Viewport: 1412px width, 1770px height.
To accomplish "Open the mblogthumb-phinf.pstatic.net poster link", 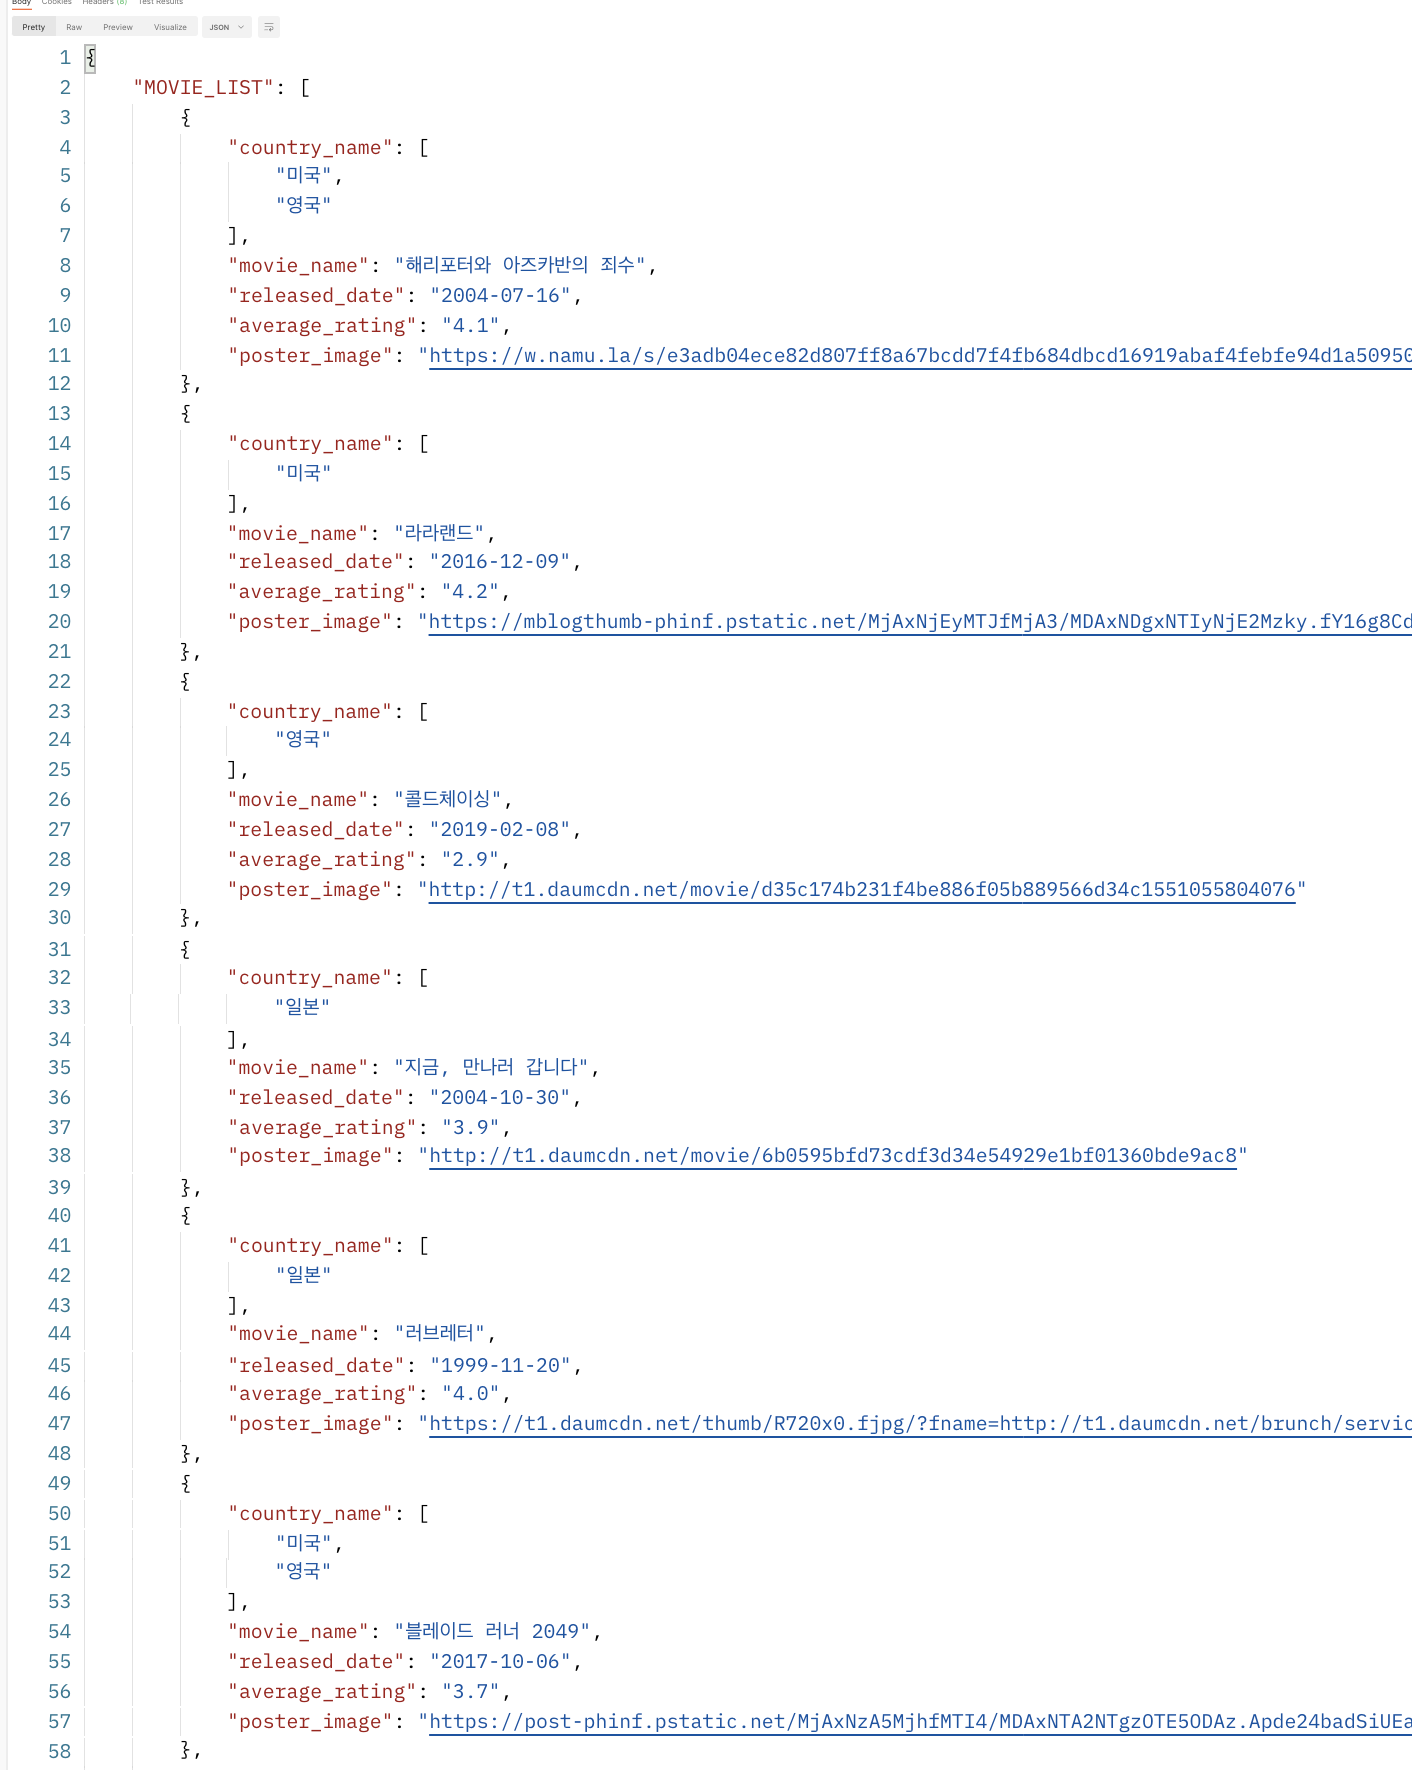I will coord(920,622).
